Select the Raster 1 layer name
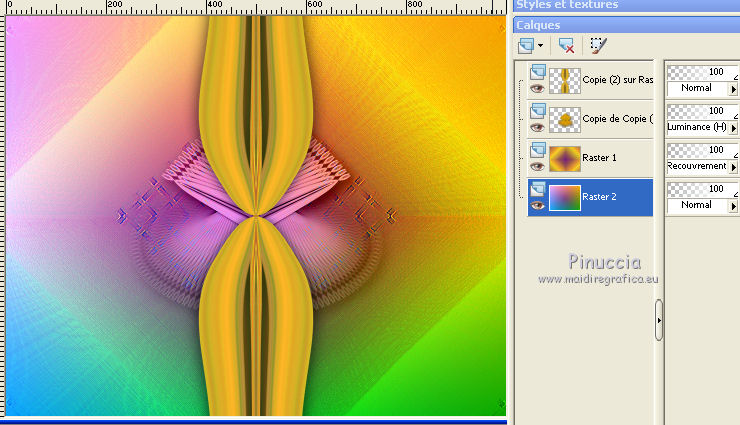 [x=599, y=158]
